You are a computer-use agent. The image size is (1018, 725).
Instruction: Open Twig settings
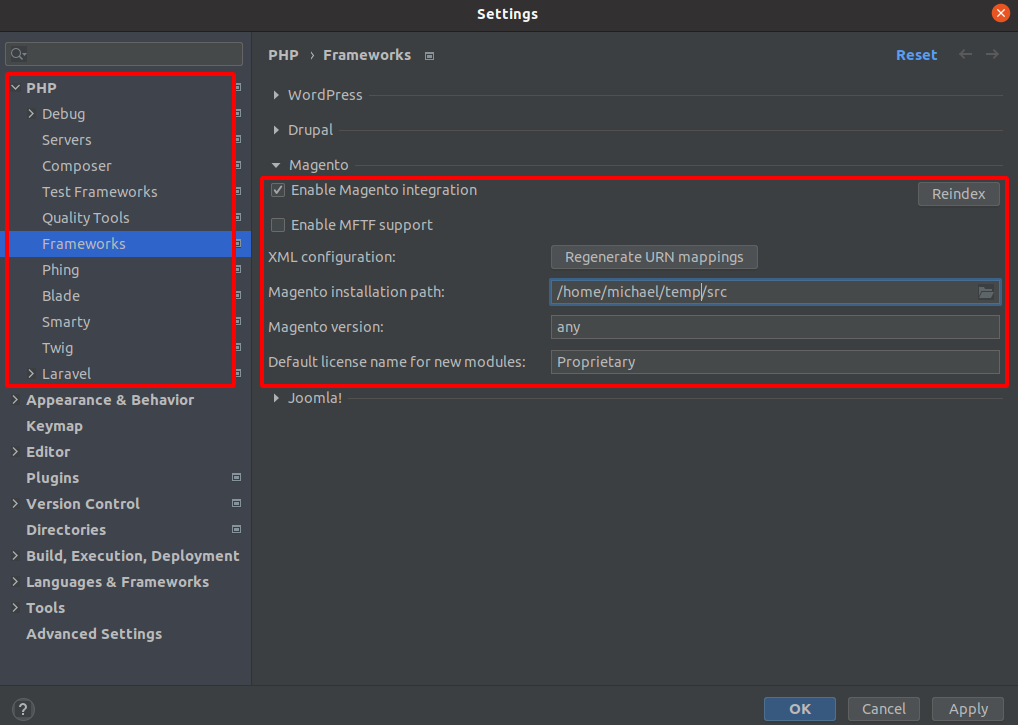click(x=58, y=347)
